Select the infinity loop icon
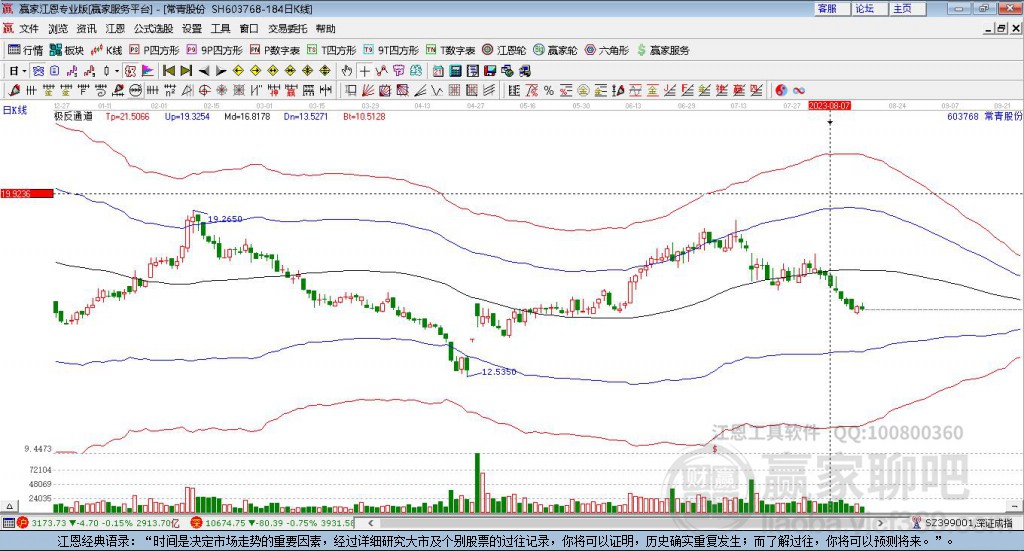The width and height of the screenshot is (1024, 551). click(x=799, y=91)
